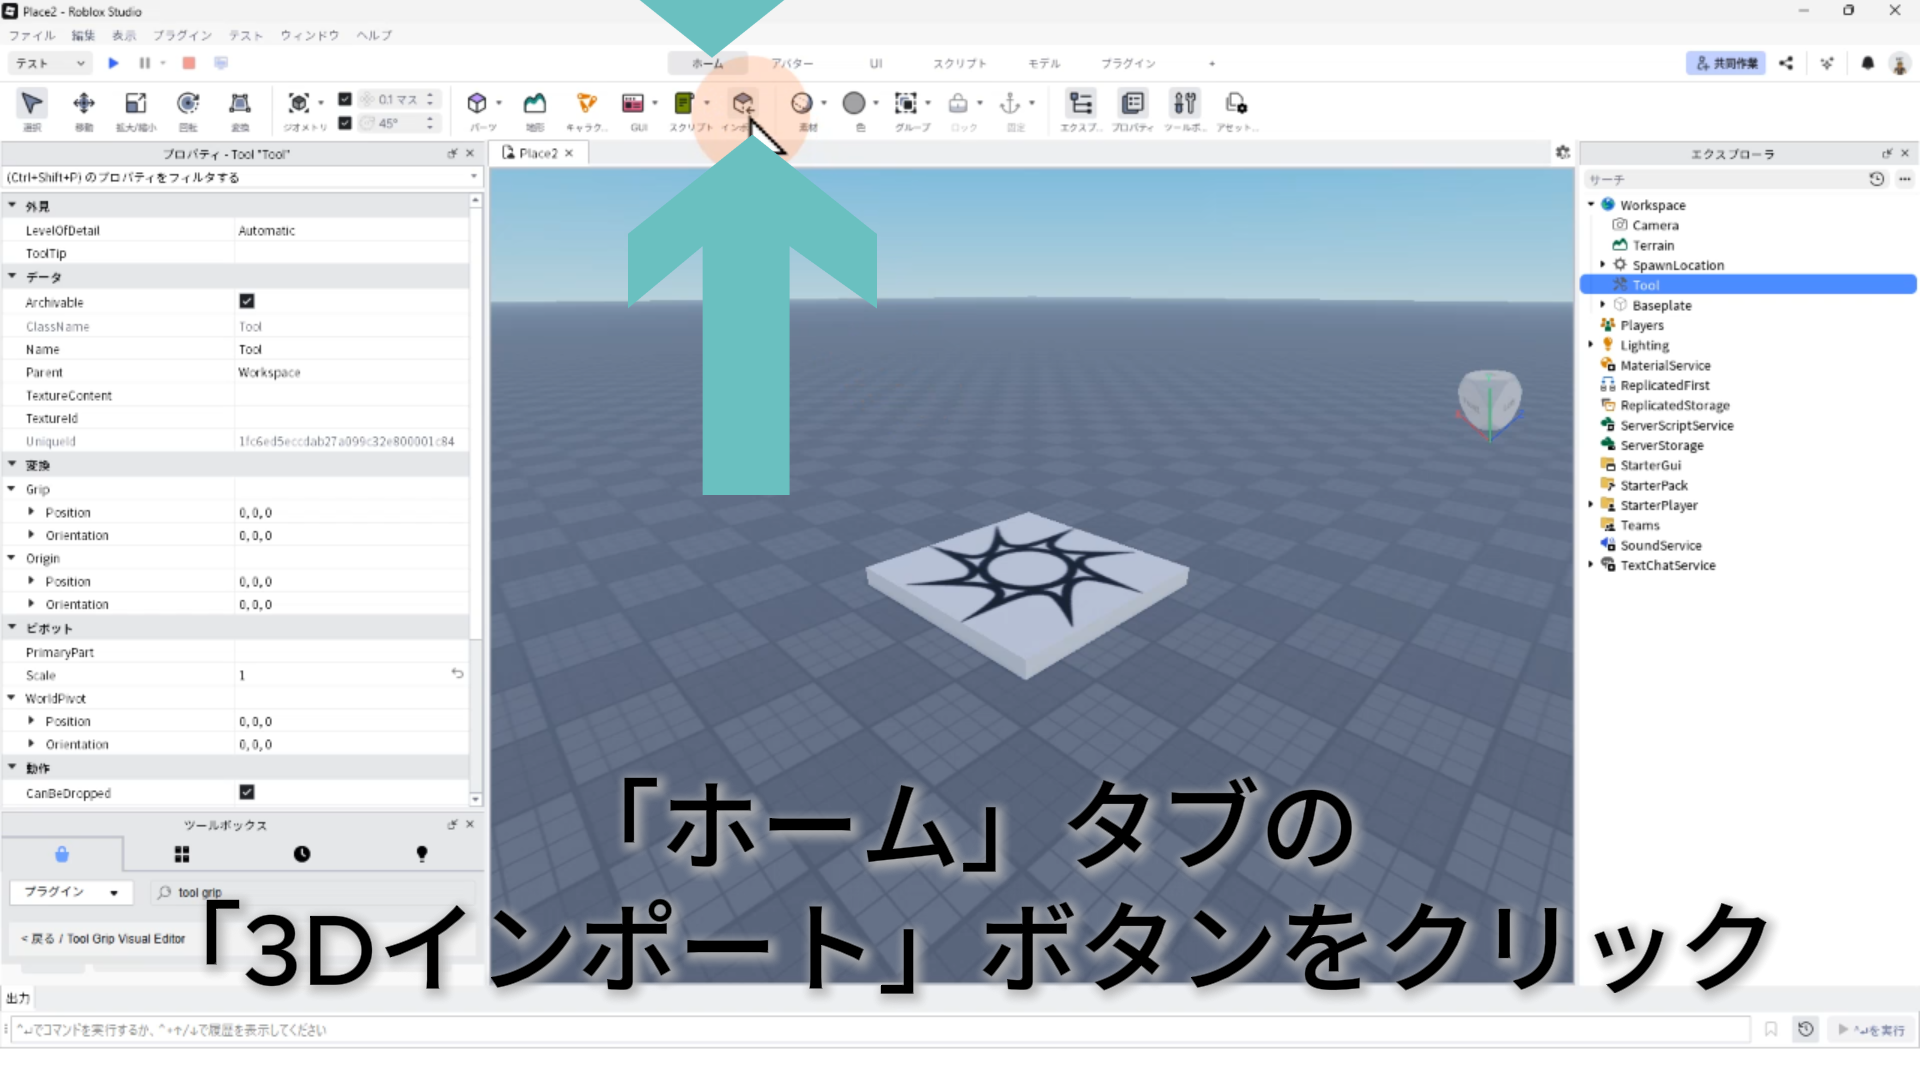Open the Plugins menu in menu bar
Image resolution: width=1920 pixels, height=1080 pixels.
coord(182,35)
